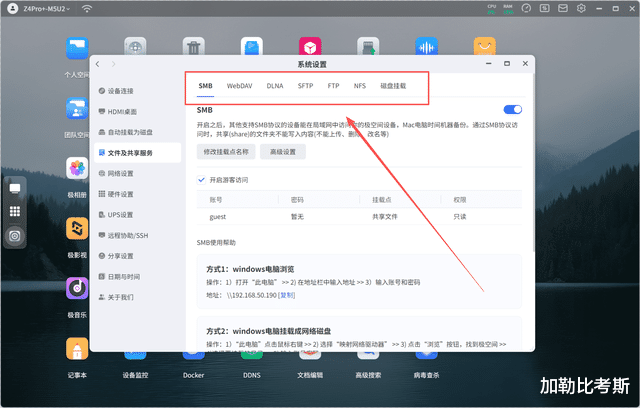The image size is (640, 408).
Task: Open the 个人空间 desktop app
Action: tap(77, 49)
